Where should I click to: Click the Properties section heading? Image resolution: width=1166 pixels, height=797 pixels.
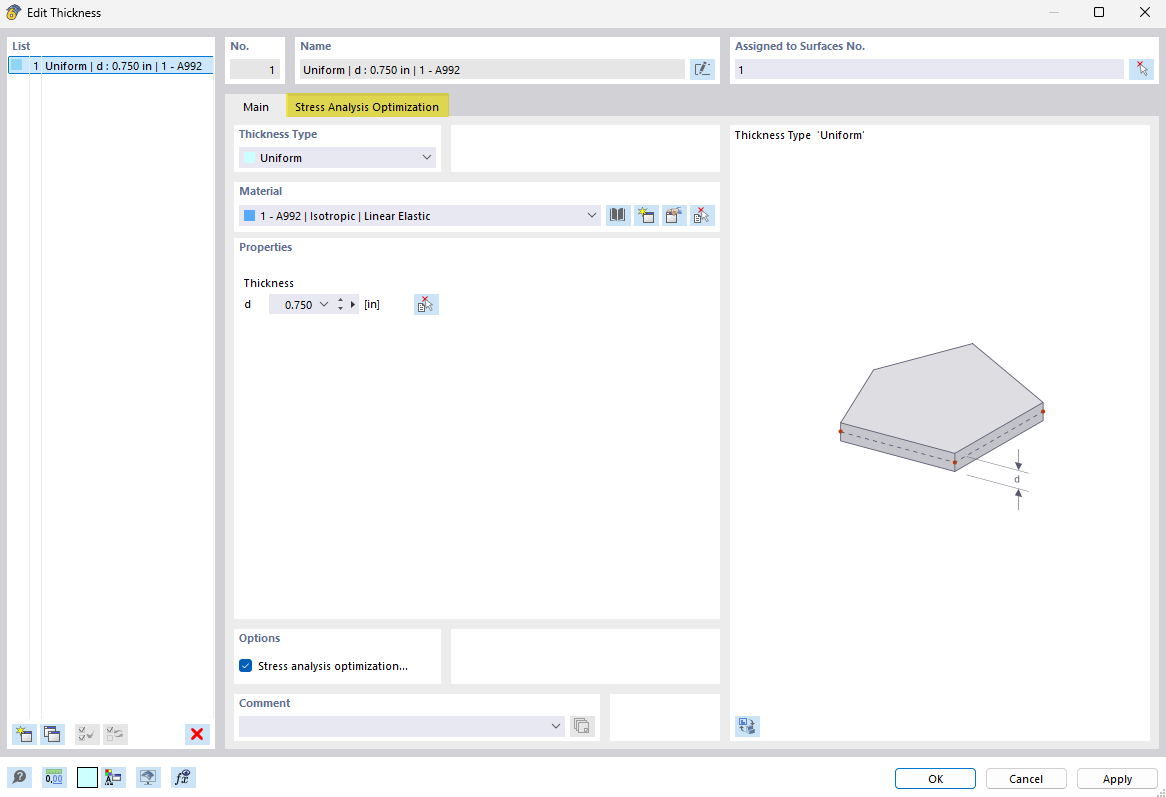[x=265, y=247]
